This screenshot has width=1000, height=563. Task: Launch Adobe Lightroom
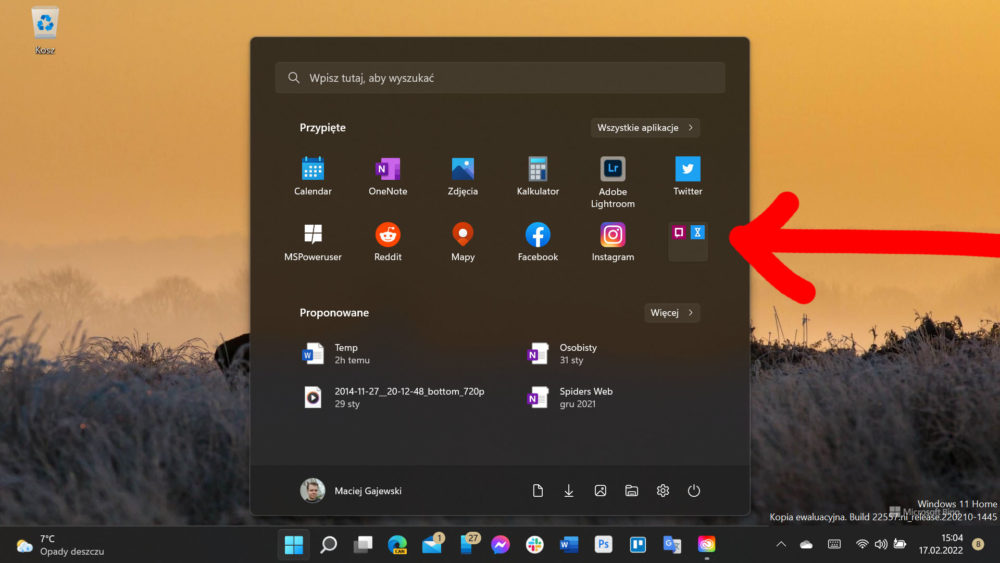pyautogui.click(x=612, y=182)
